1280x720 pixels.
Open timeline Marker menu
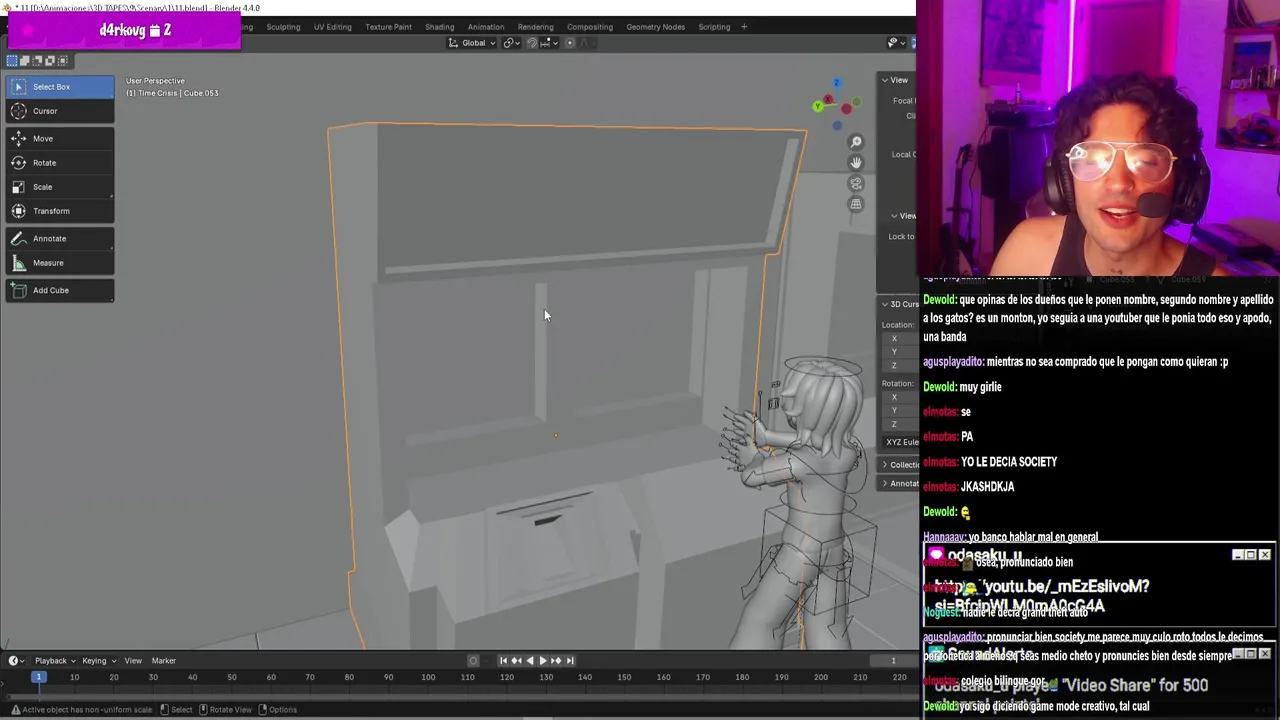tap(163, 660)
